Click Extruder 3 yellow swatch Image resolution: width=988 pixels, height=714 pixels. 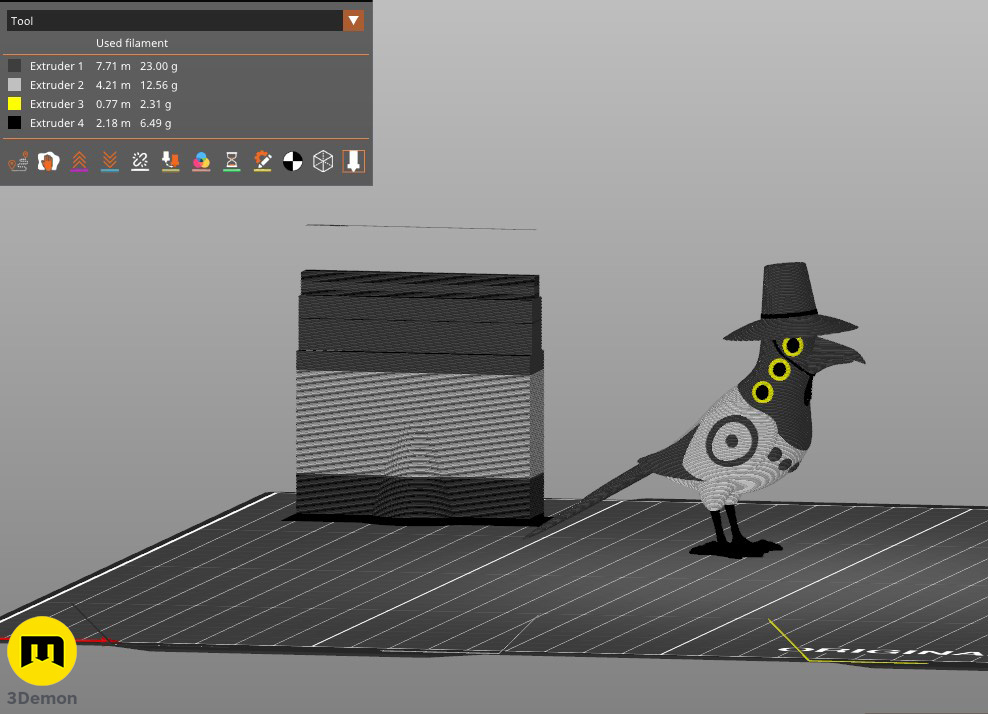pyautogui.click(x=14, y=103)
